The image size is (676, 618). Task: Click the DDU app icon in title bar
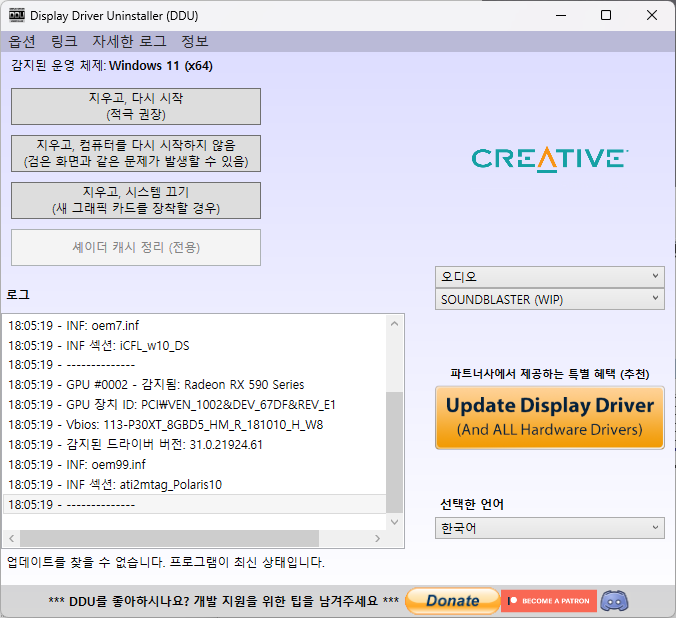tap(16, 15)
